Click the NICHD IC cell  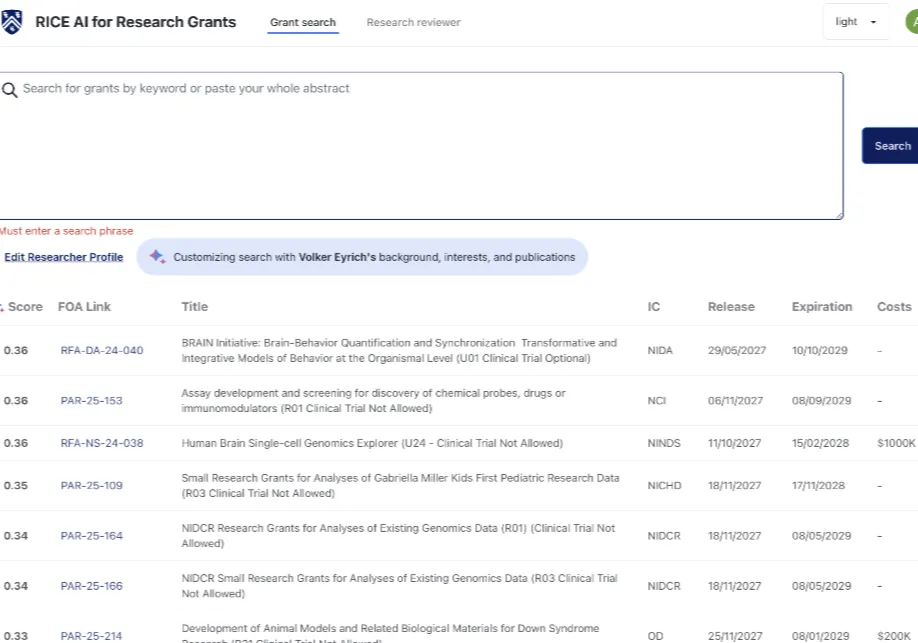664,485
